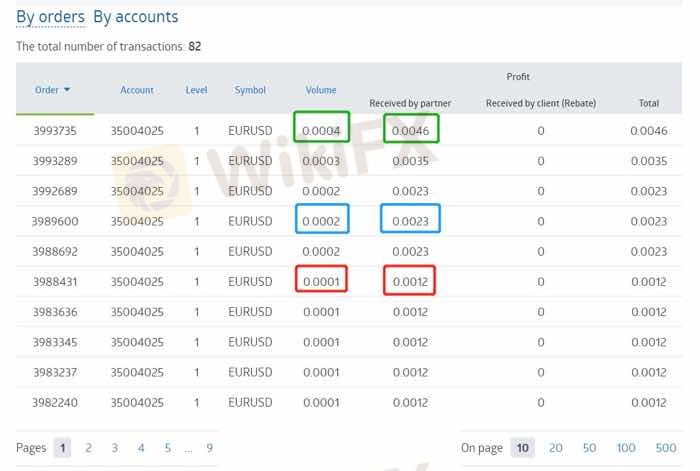Screen dimensions: 700x471
Task: Select order 3993735 in table
Action: click(x=54, y=131)
